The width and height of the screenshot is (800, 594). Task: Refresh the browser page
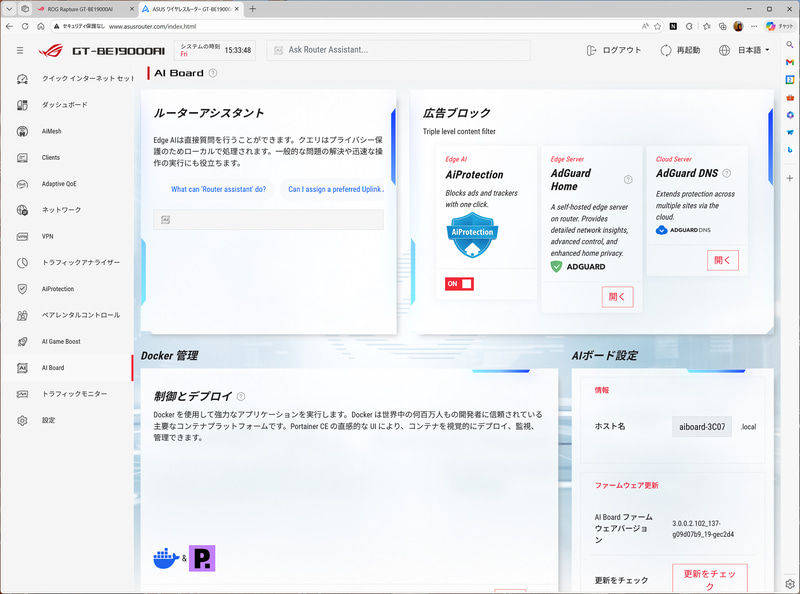click(25, 26)
